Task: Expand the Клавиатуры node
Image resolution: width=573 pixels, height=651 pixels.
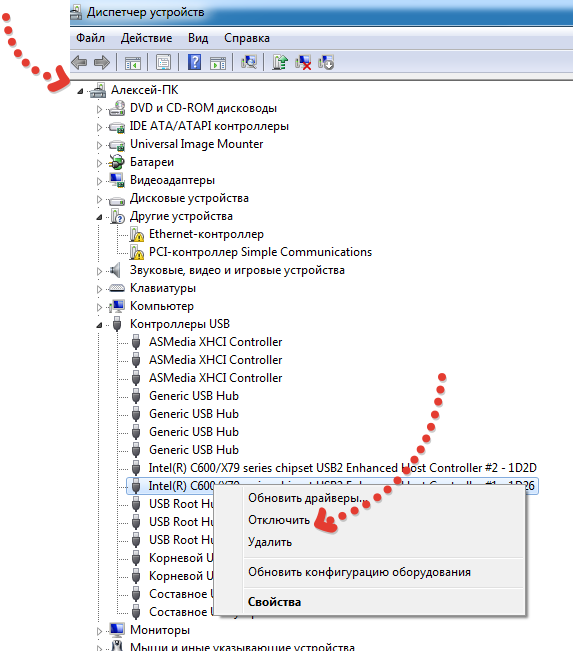Action: (x=99, y=289)
